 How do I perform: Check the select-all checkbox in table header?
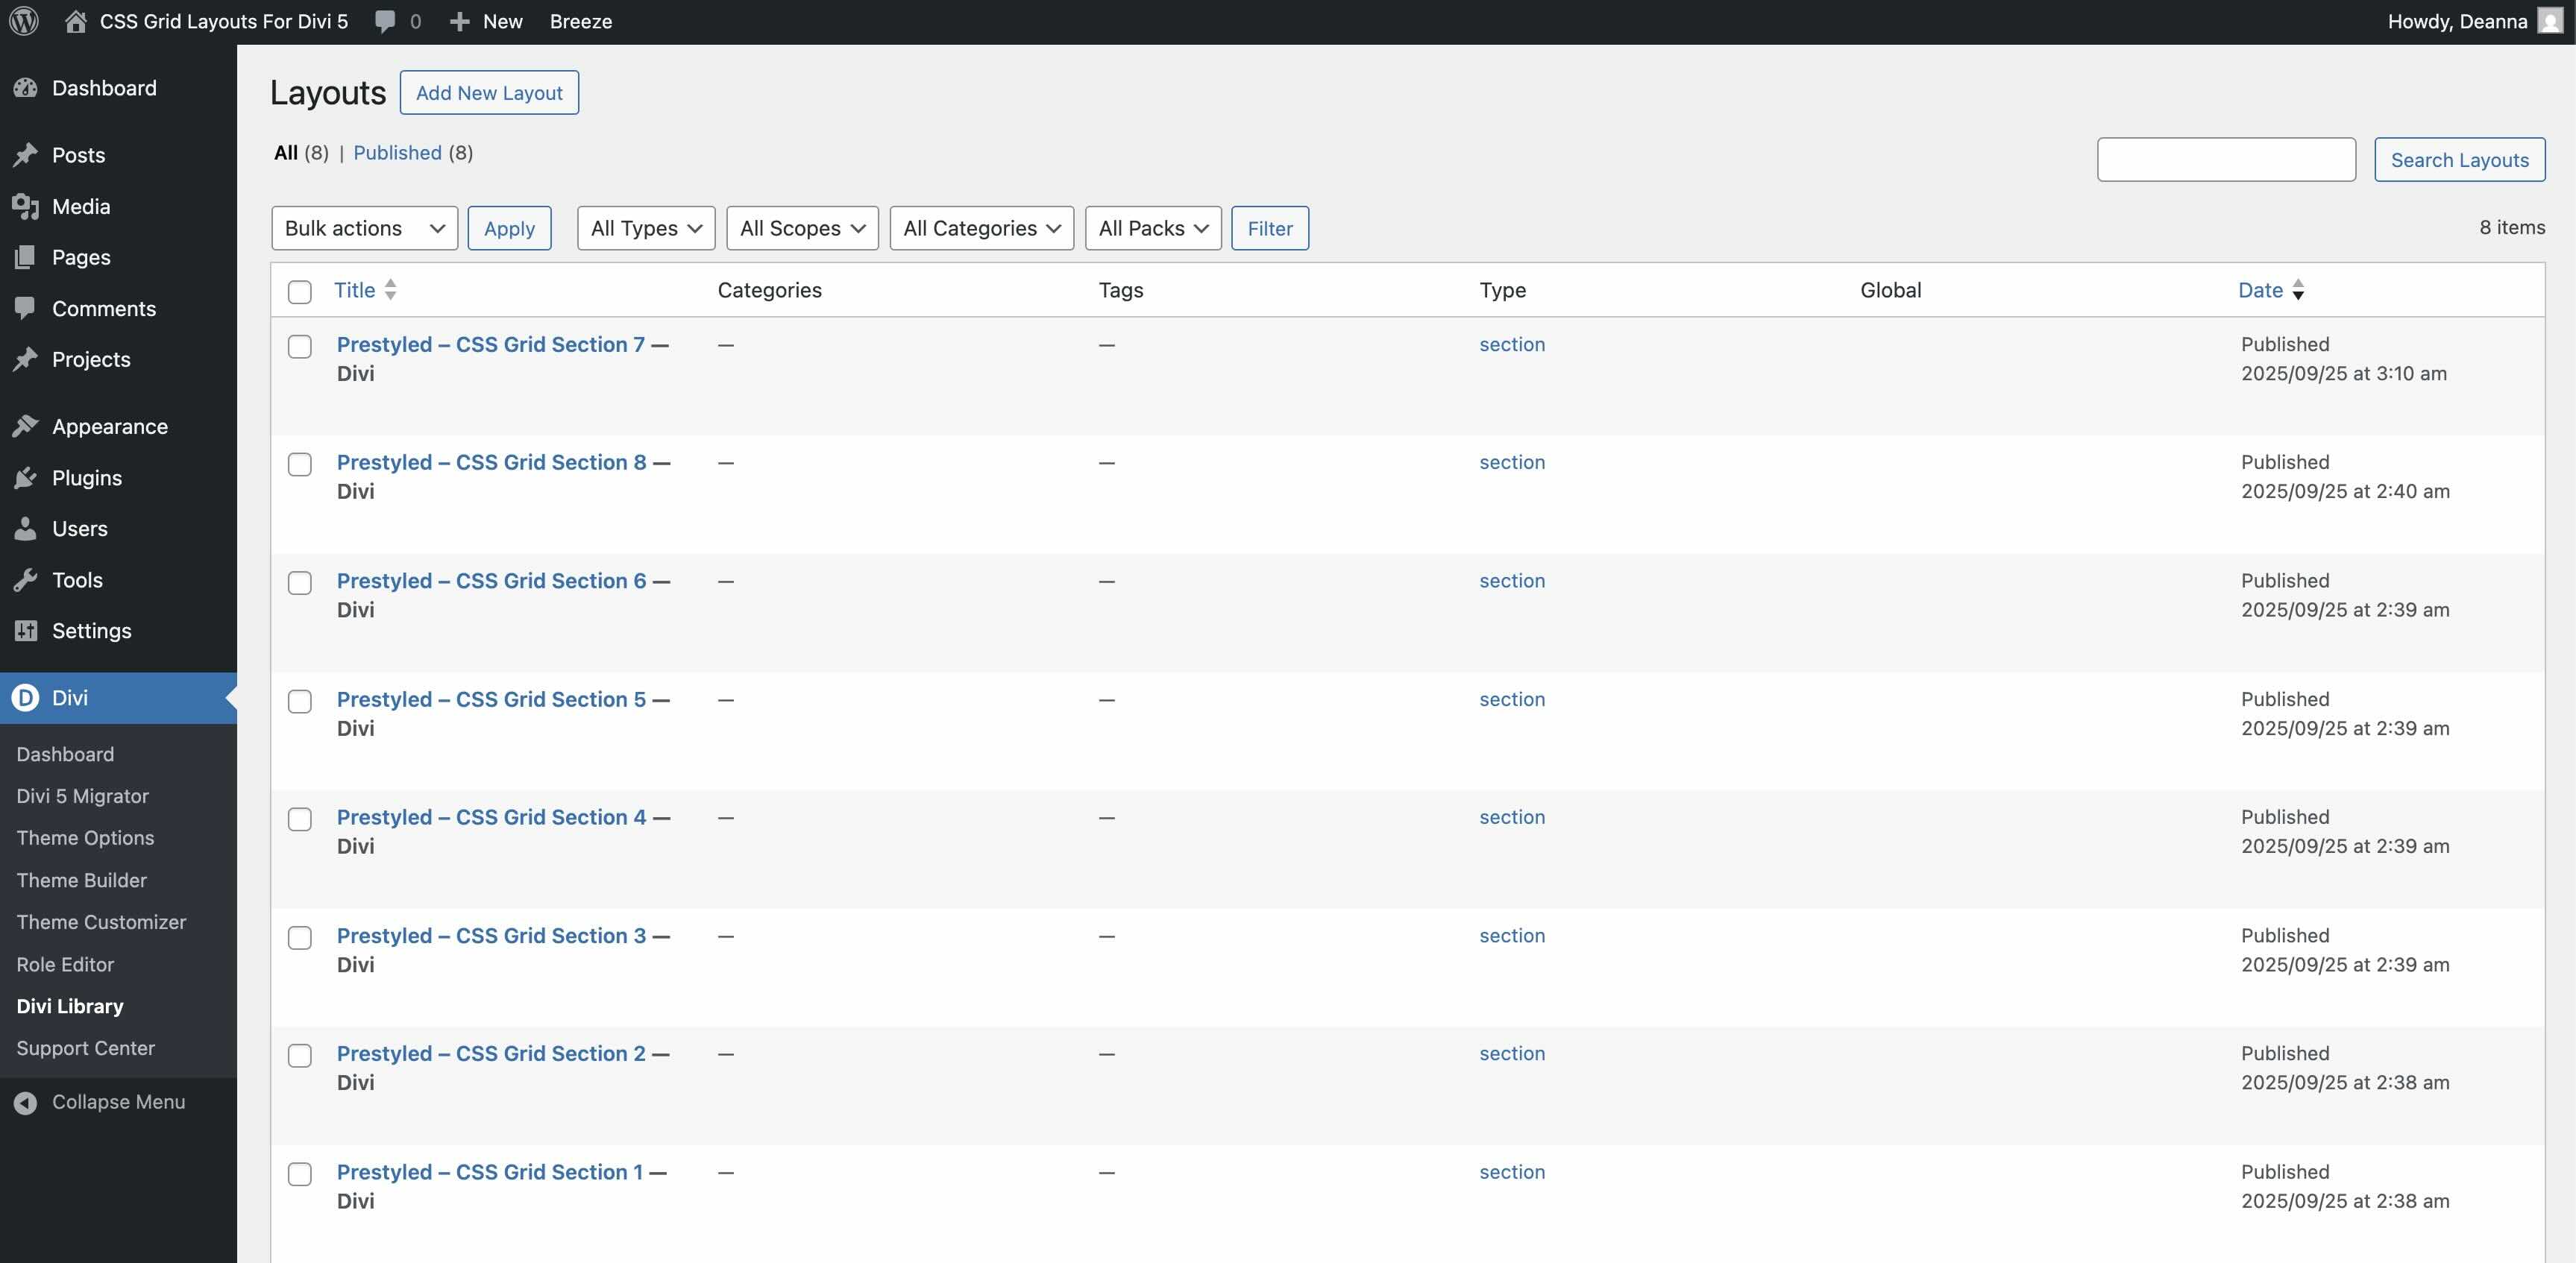pos(299,292)
